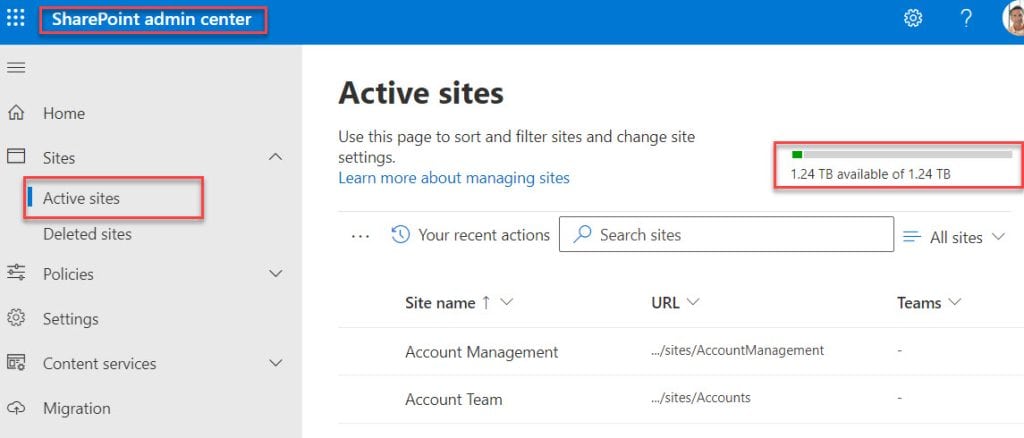Click the Active sites page heading

point(421,93)
